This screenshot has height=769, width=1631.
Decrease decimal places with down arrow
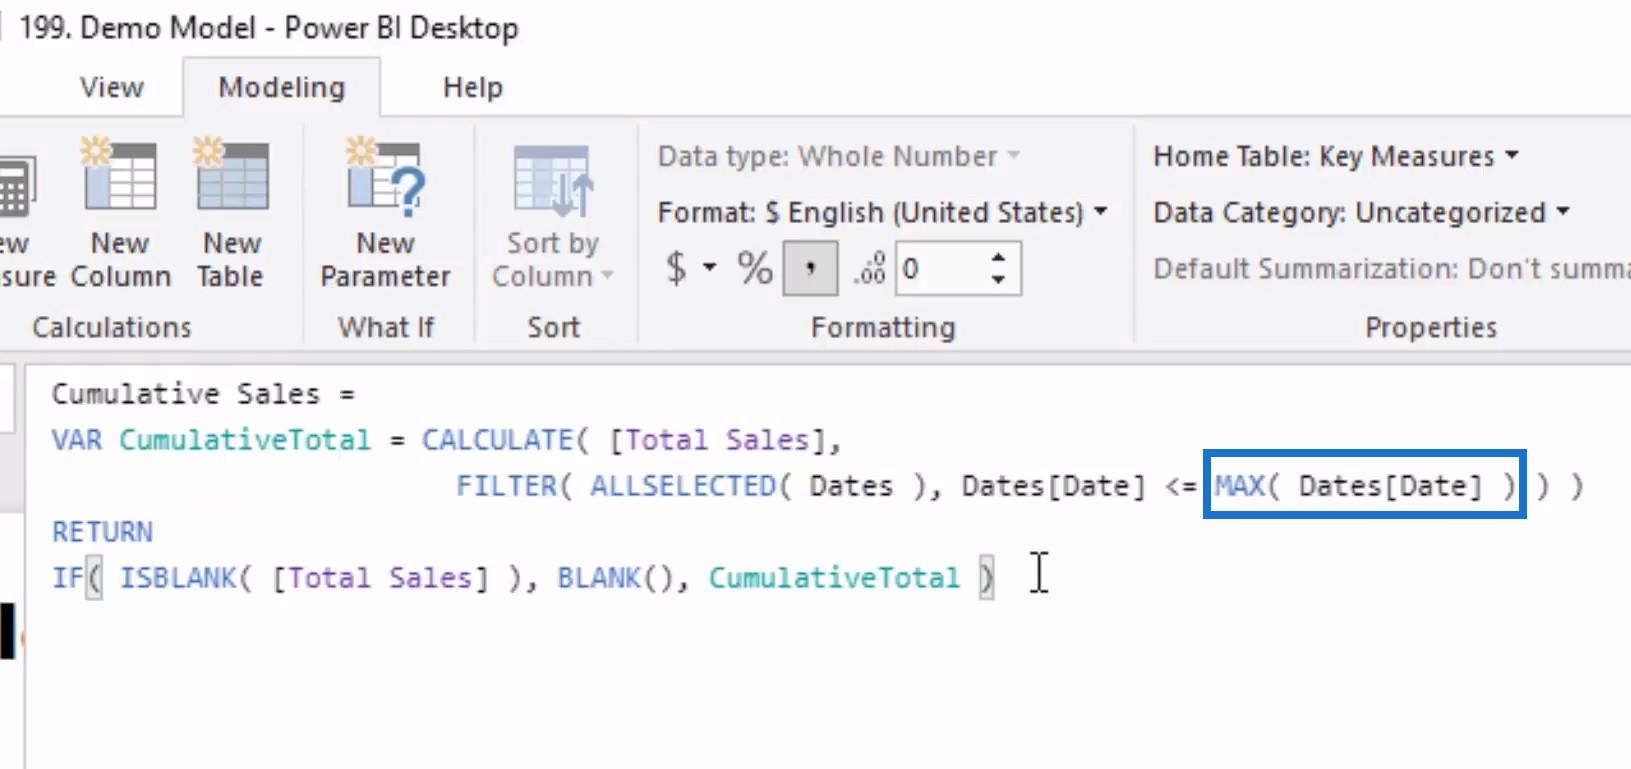(998, 280)
